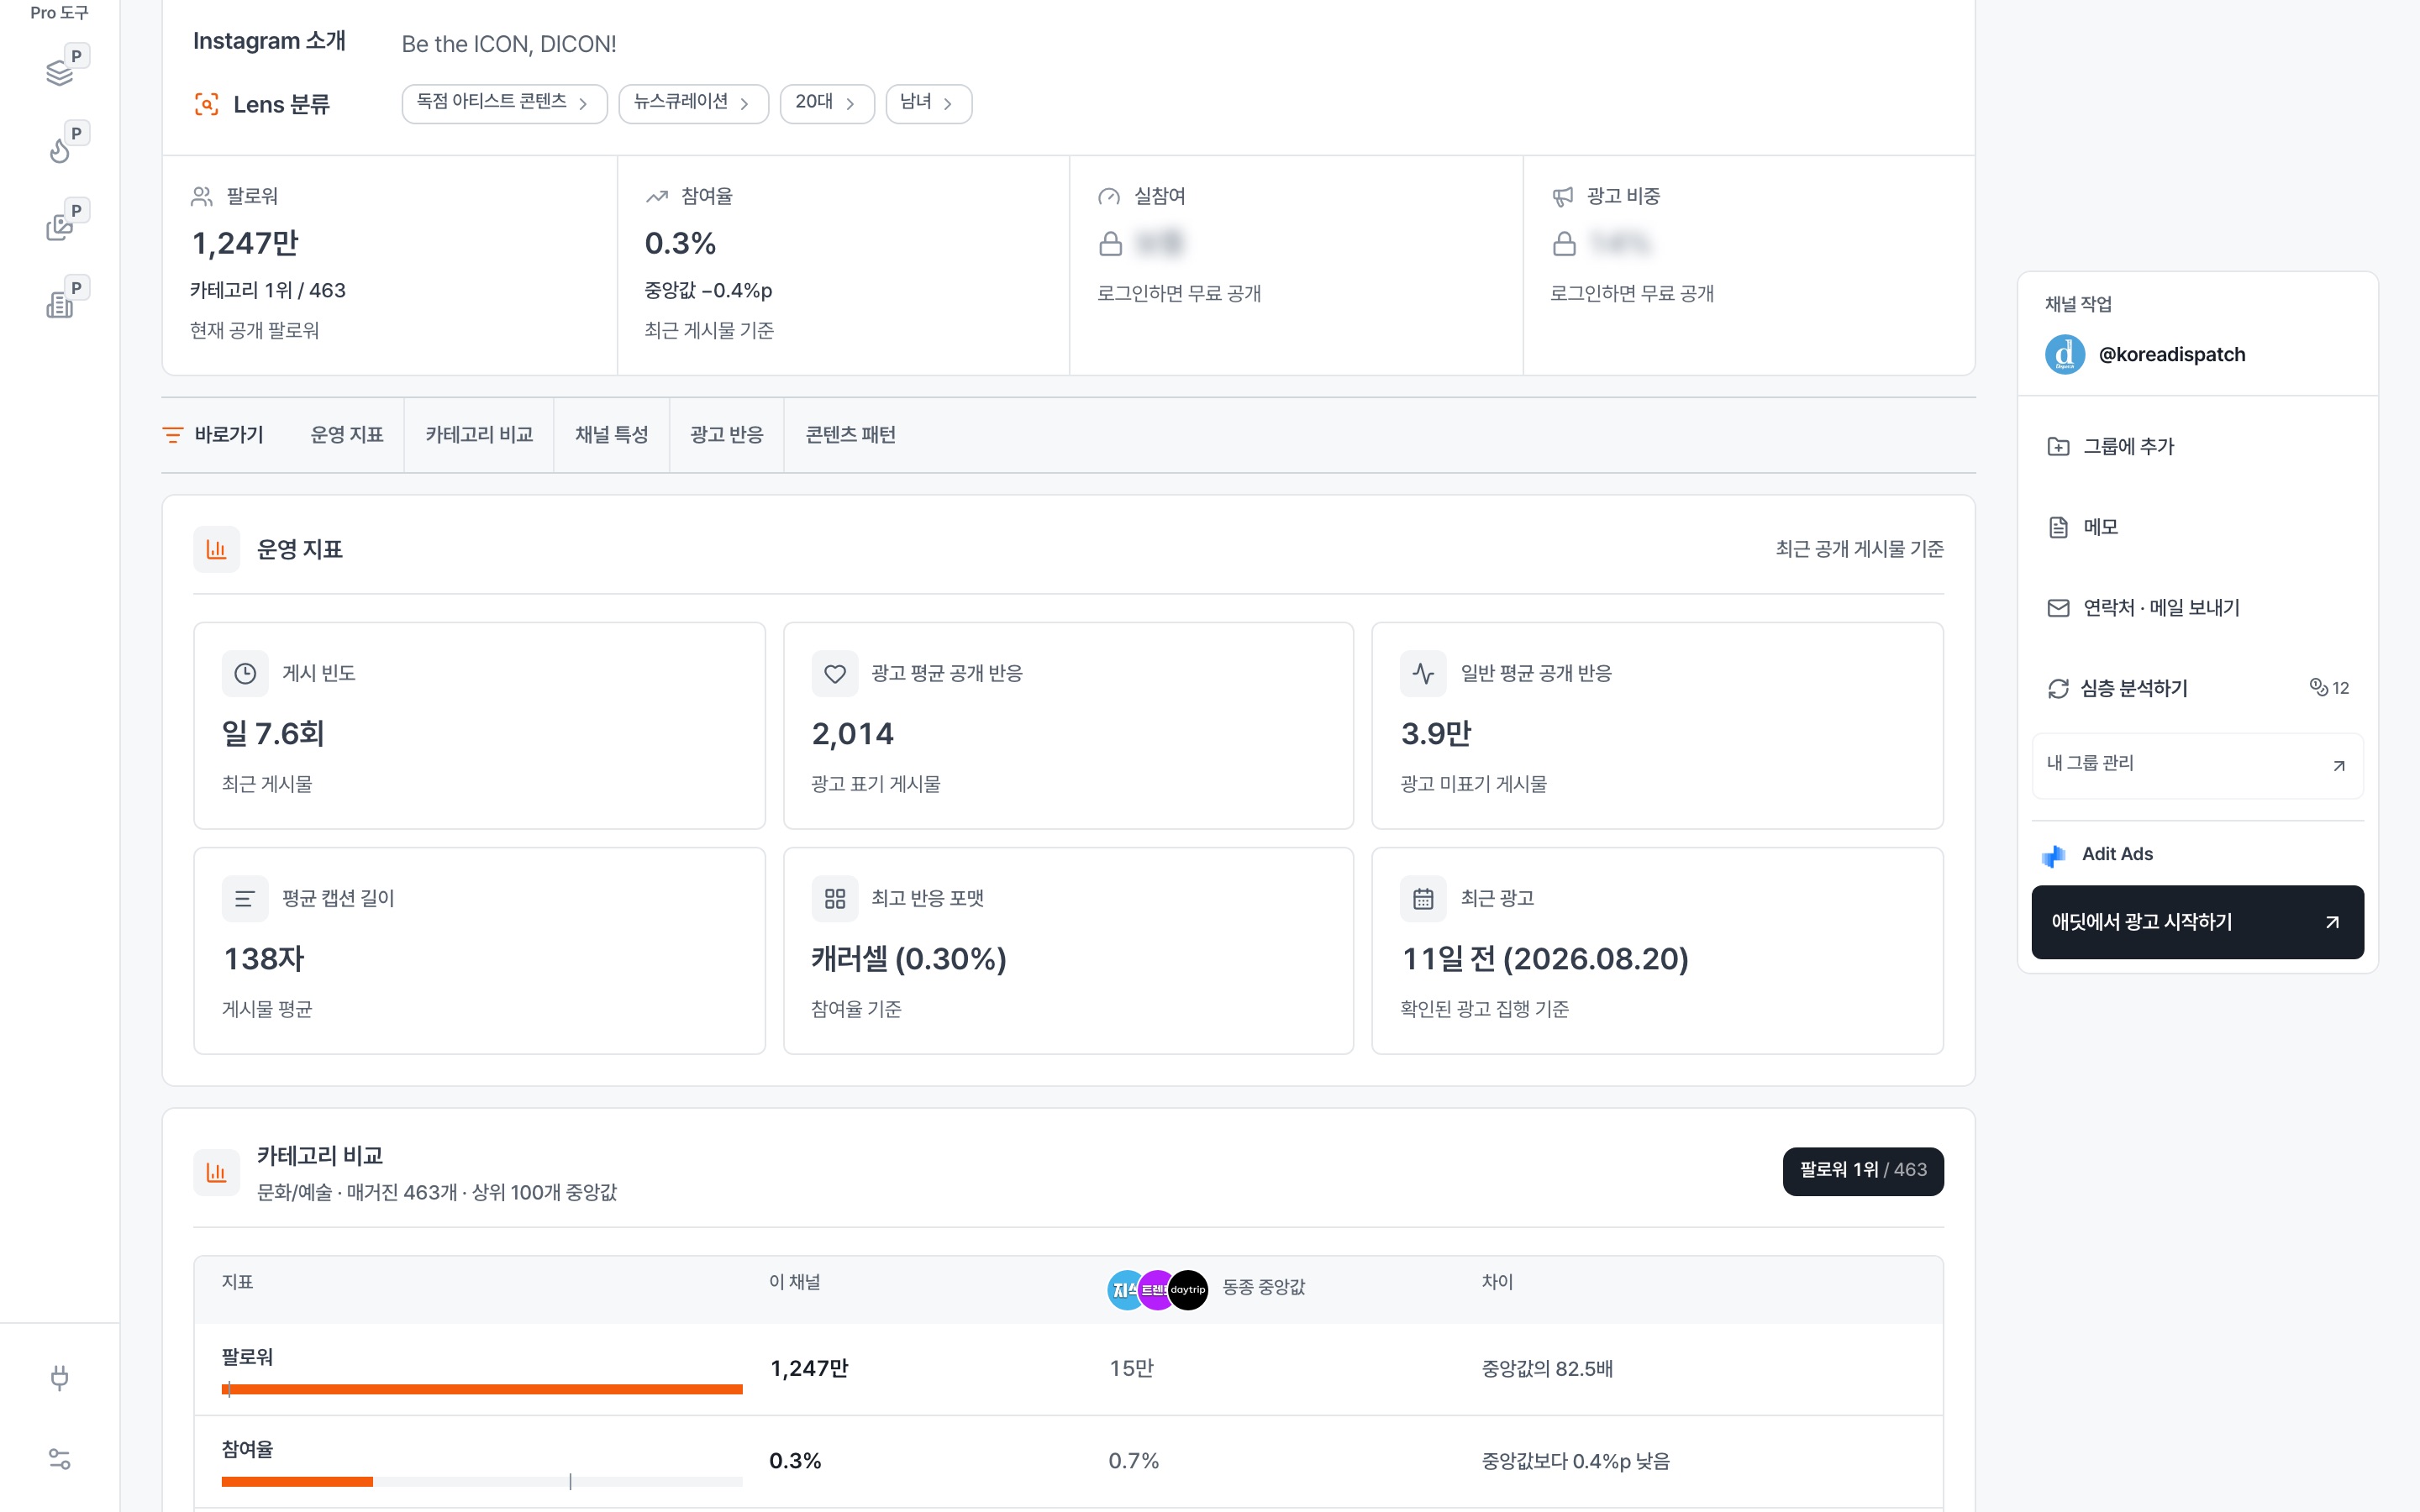The width and height of the screenshot is (2420, 1512).
Task: Click the @koreadispatch handle text
Action: point(2172,355)
